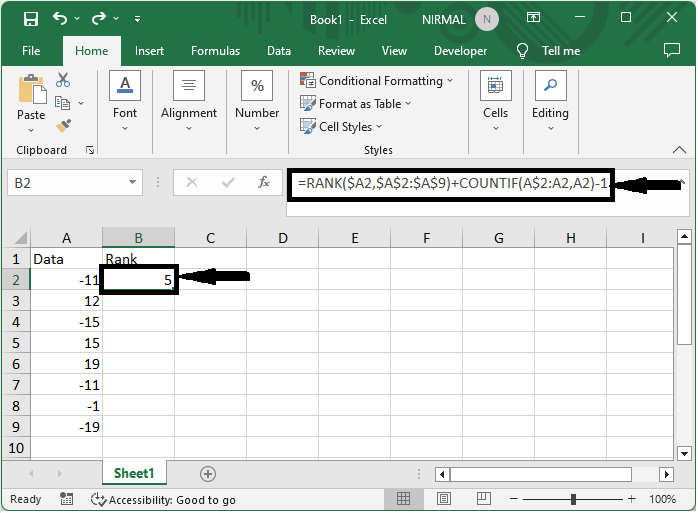This screenshot has width=698, height=513.
Task: Switch to the Data tab
Action: [279, 51]
